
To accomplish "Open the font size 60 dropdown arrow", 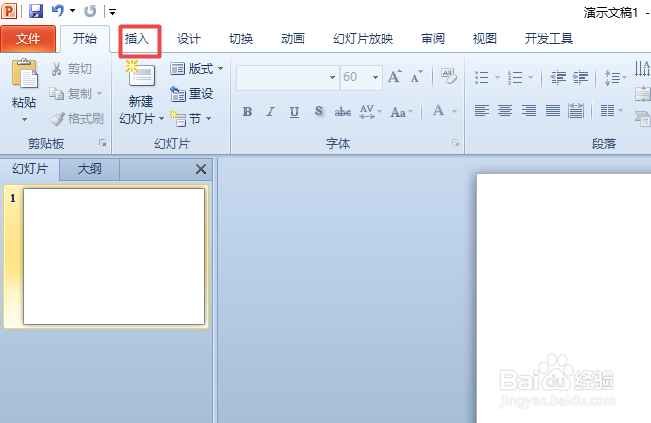I will 375,78.
